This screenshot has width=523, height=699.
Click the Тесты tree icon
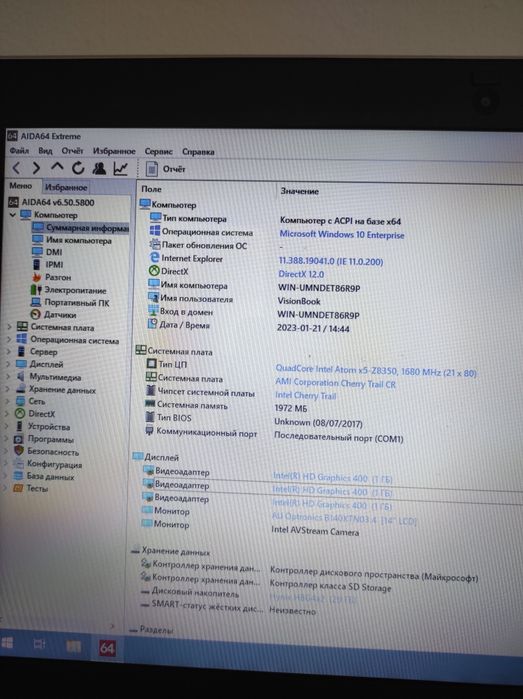(x=18, y=488)
